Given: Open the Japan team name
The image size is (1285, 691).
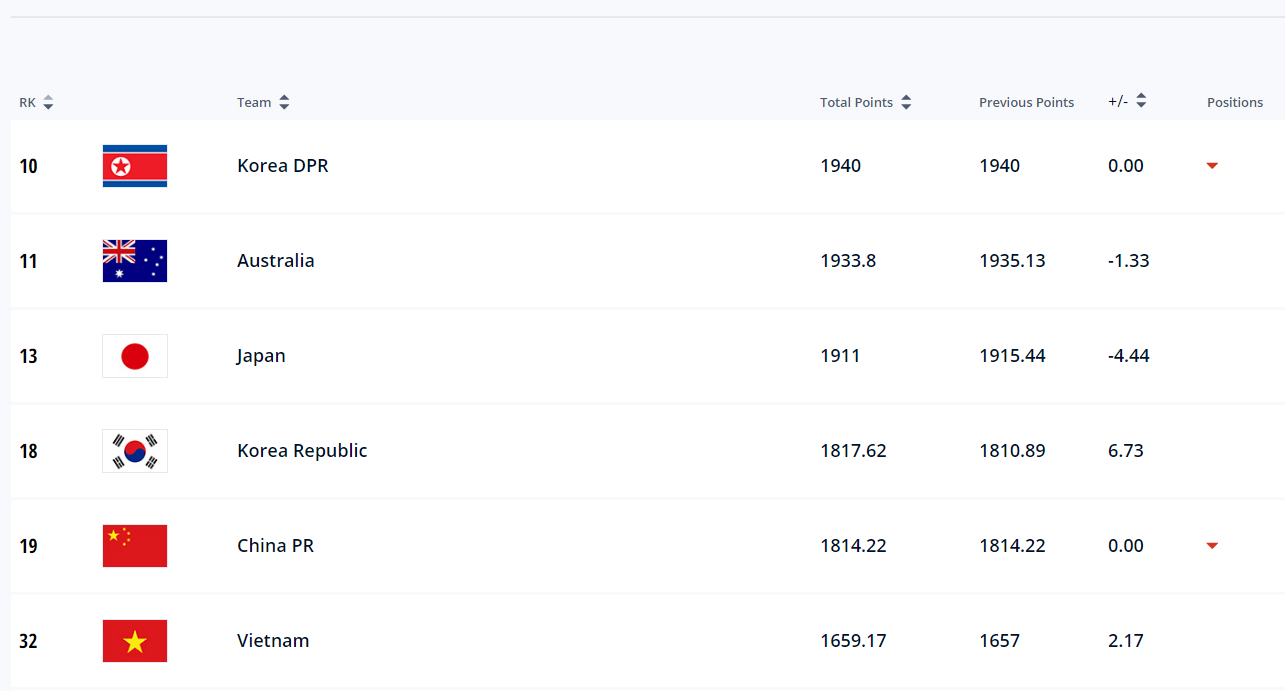Looking at the screenshot, I should click(x=261, y=356).
